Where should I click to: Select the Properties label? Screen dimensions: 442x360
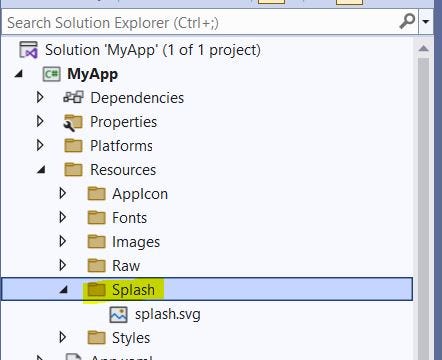pos(123,122)
